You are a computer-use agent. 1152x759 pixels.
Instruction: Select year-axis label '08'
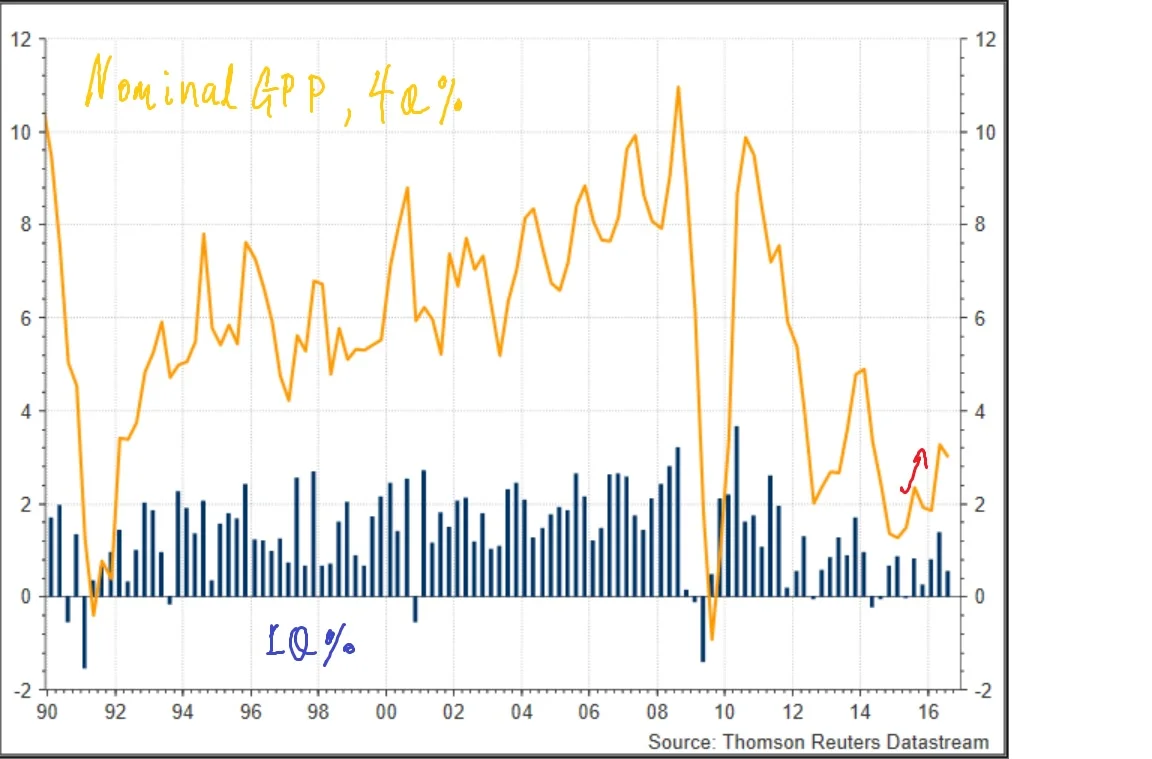point(657,711)
